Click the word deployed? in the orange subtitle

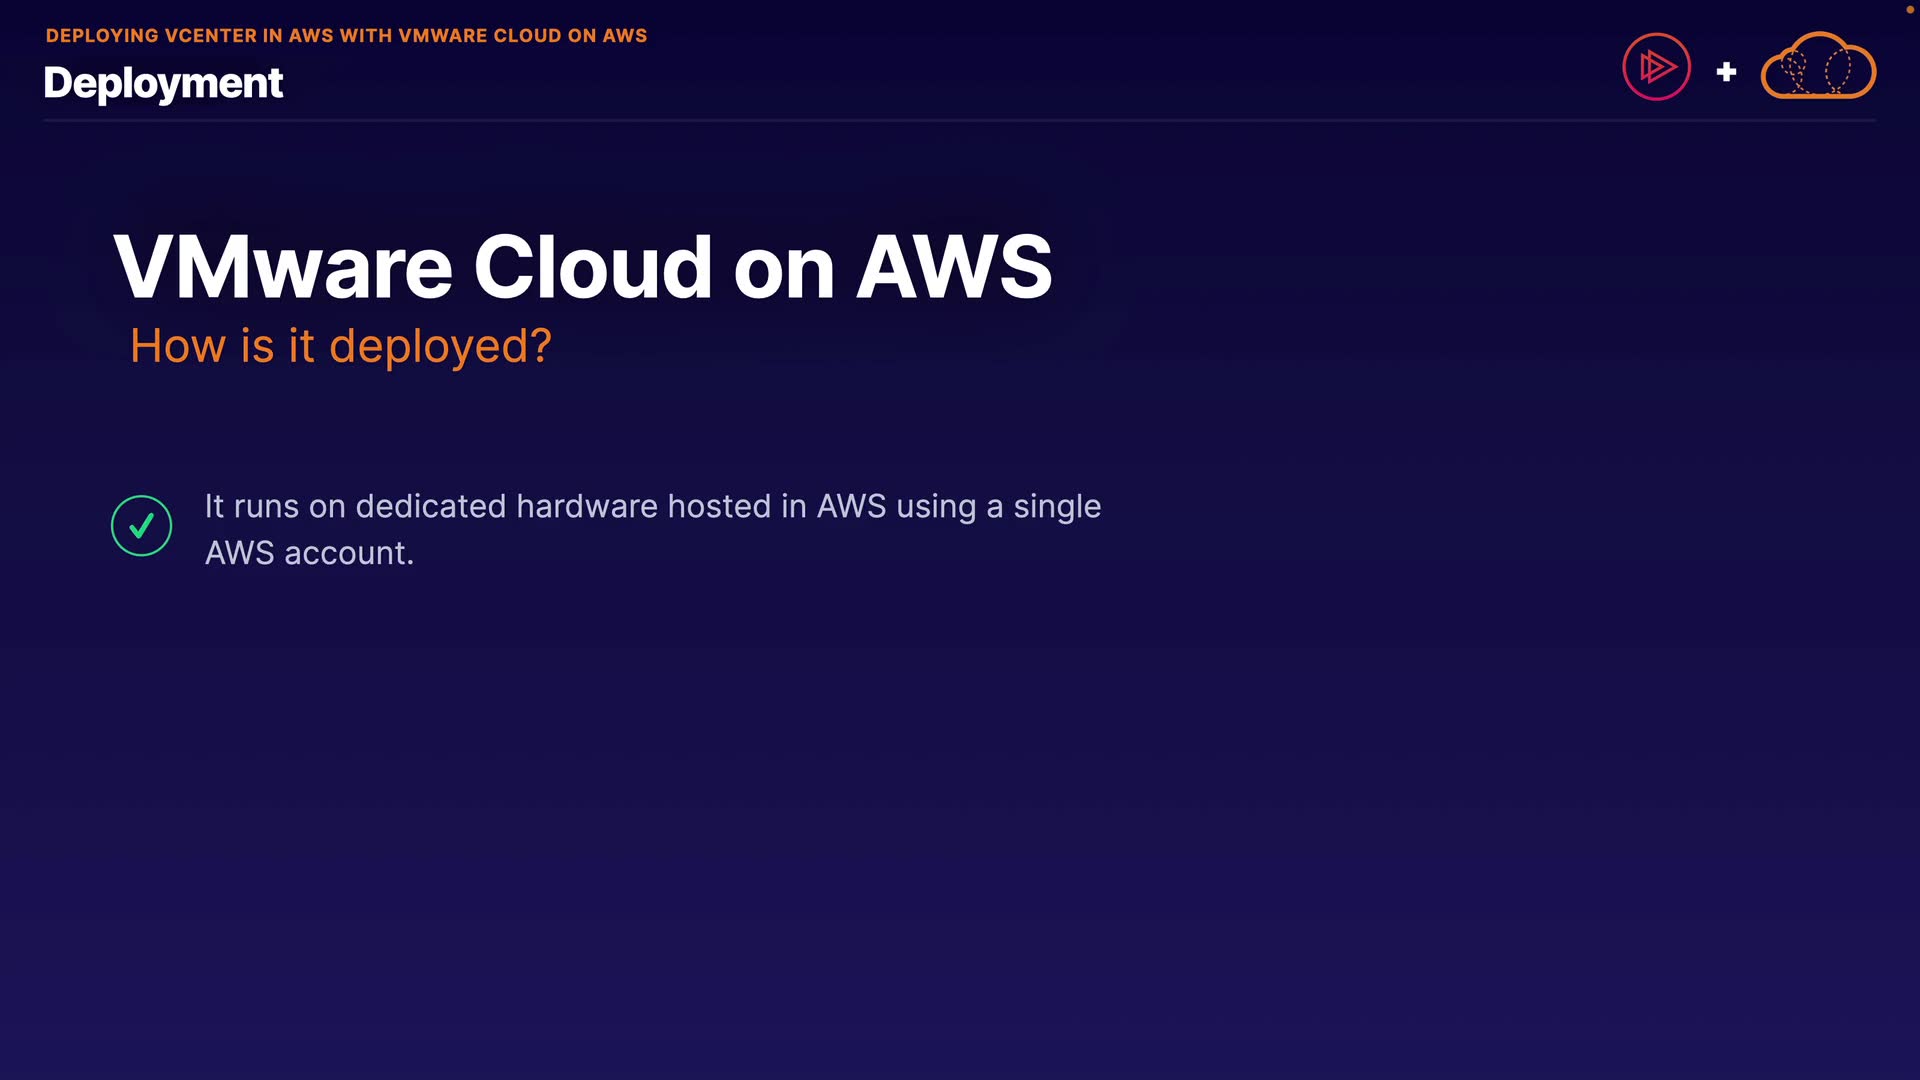click(x=440, y=347)
